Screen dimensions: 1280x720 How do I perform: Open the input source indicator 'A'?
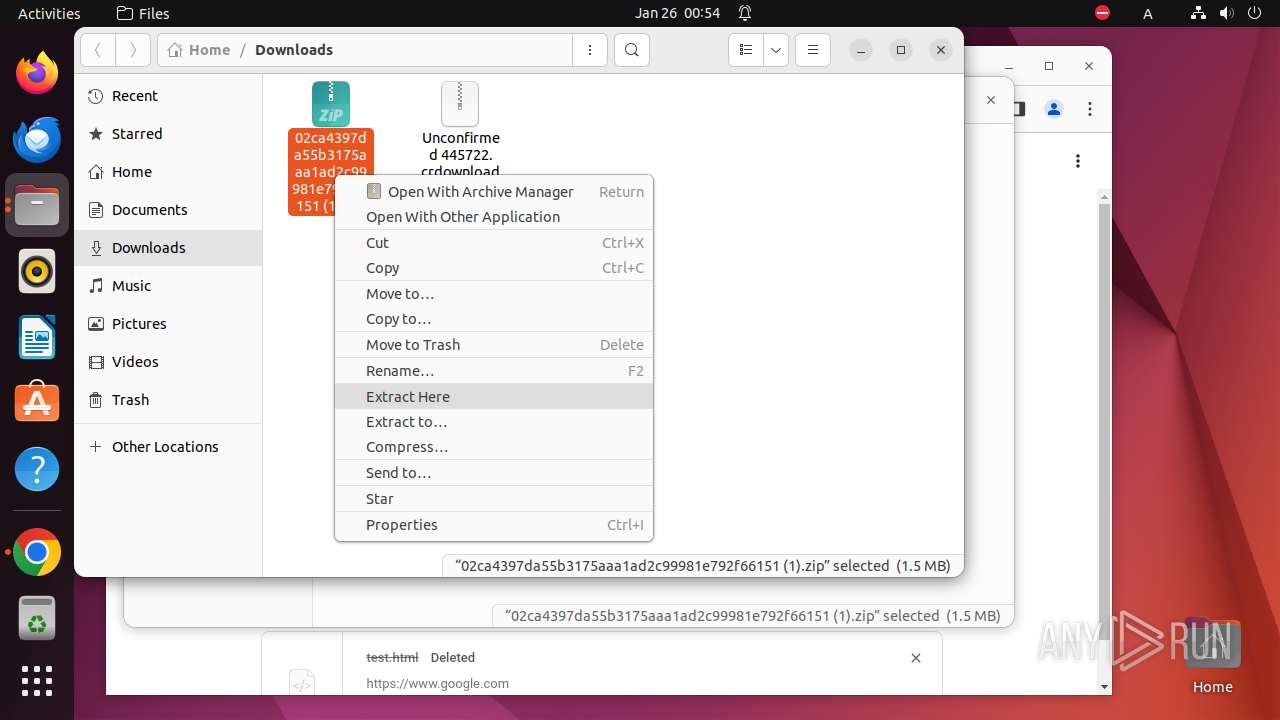[x=1148, y=13]
